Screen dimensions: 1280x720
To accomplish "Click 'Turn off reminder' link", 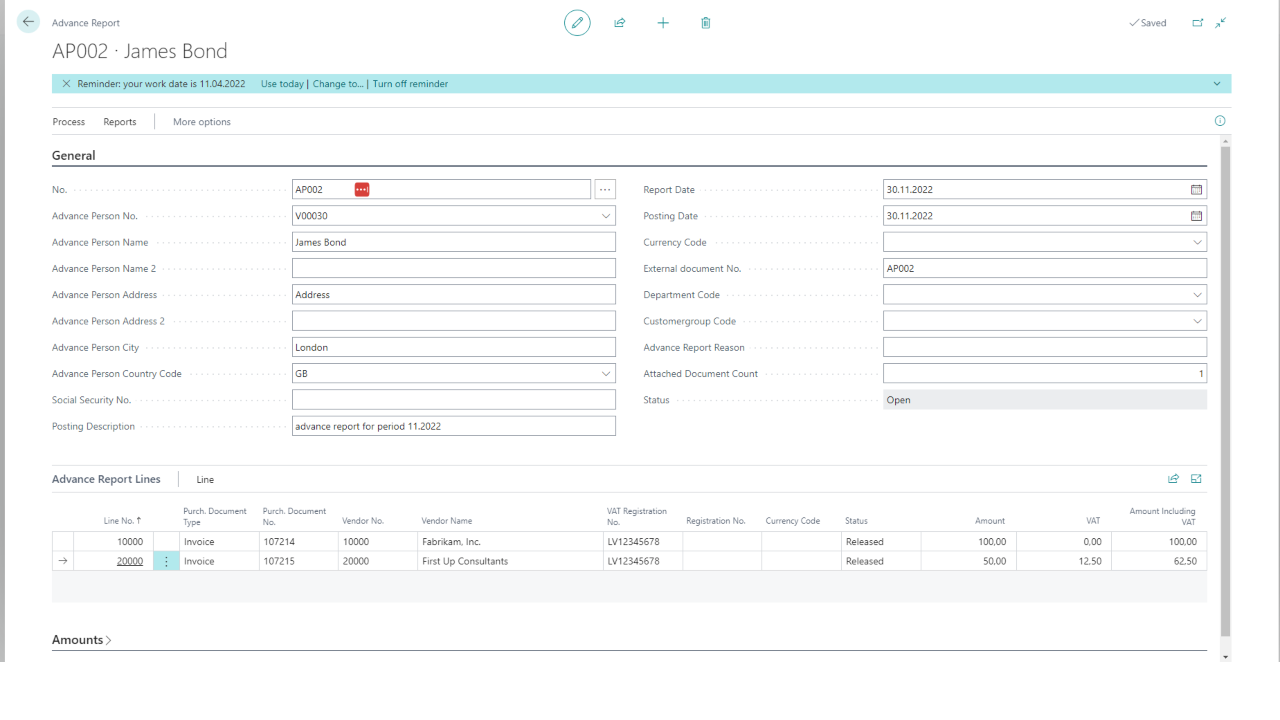I will tap(410, 84).
